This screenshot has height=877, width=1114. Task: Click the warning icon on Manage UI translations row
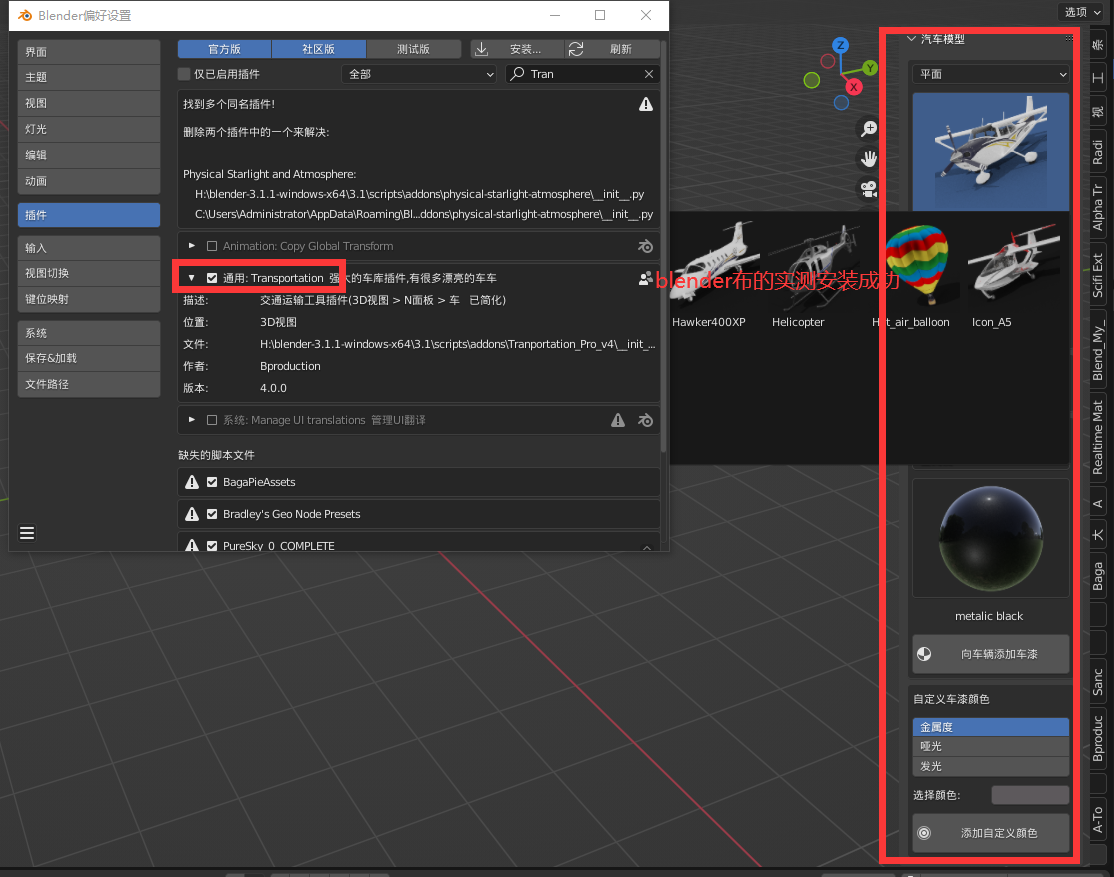pyautogui.click(x=618, y=420)
